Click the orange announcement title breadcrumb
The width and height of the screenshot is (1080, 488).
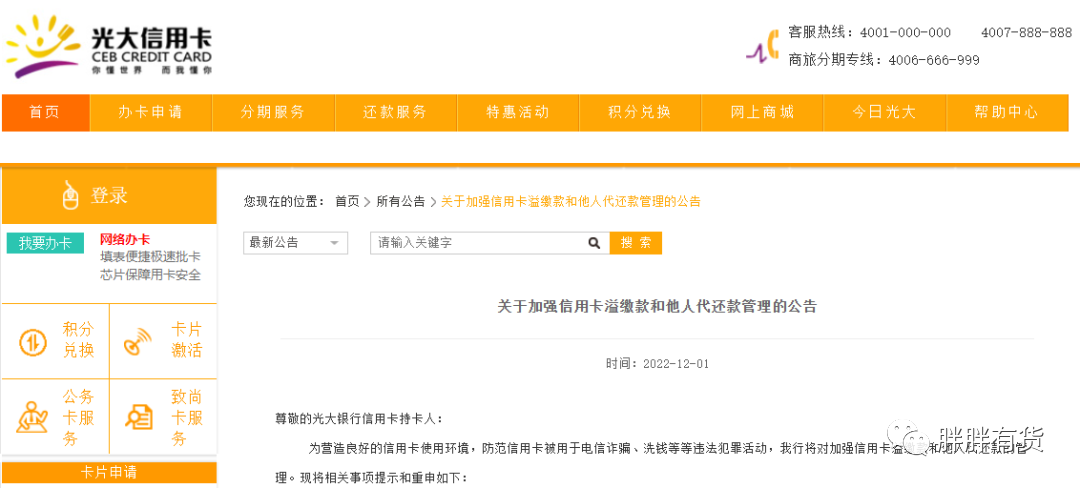click(x=571, y=202)
